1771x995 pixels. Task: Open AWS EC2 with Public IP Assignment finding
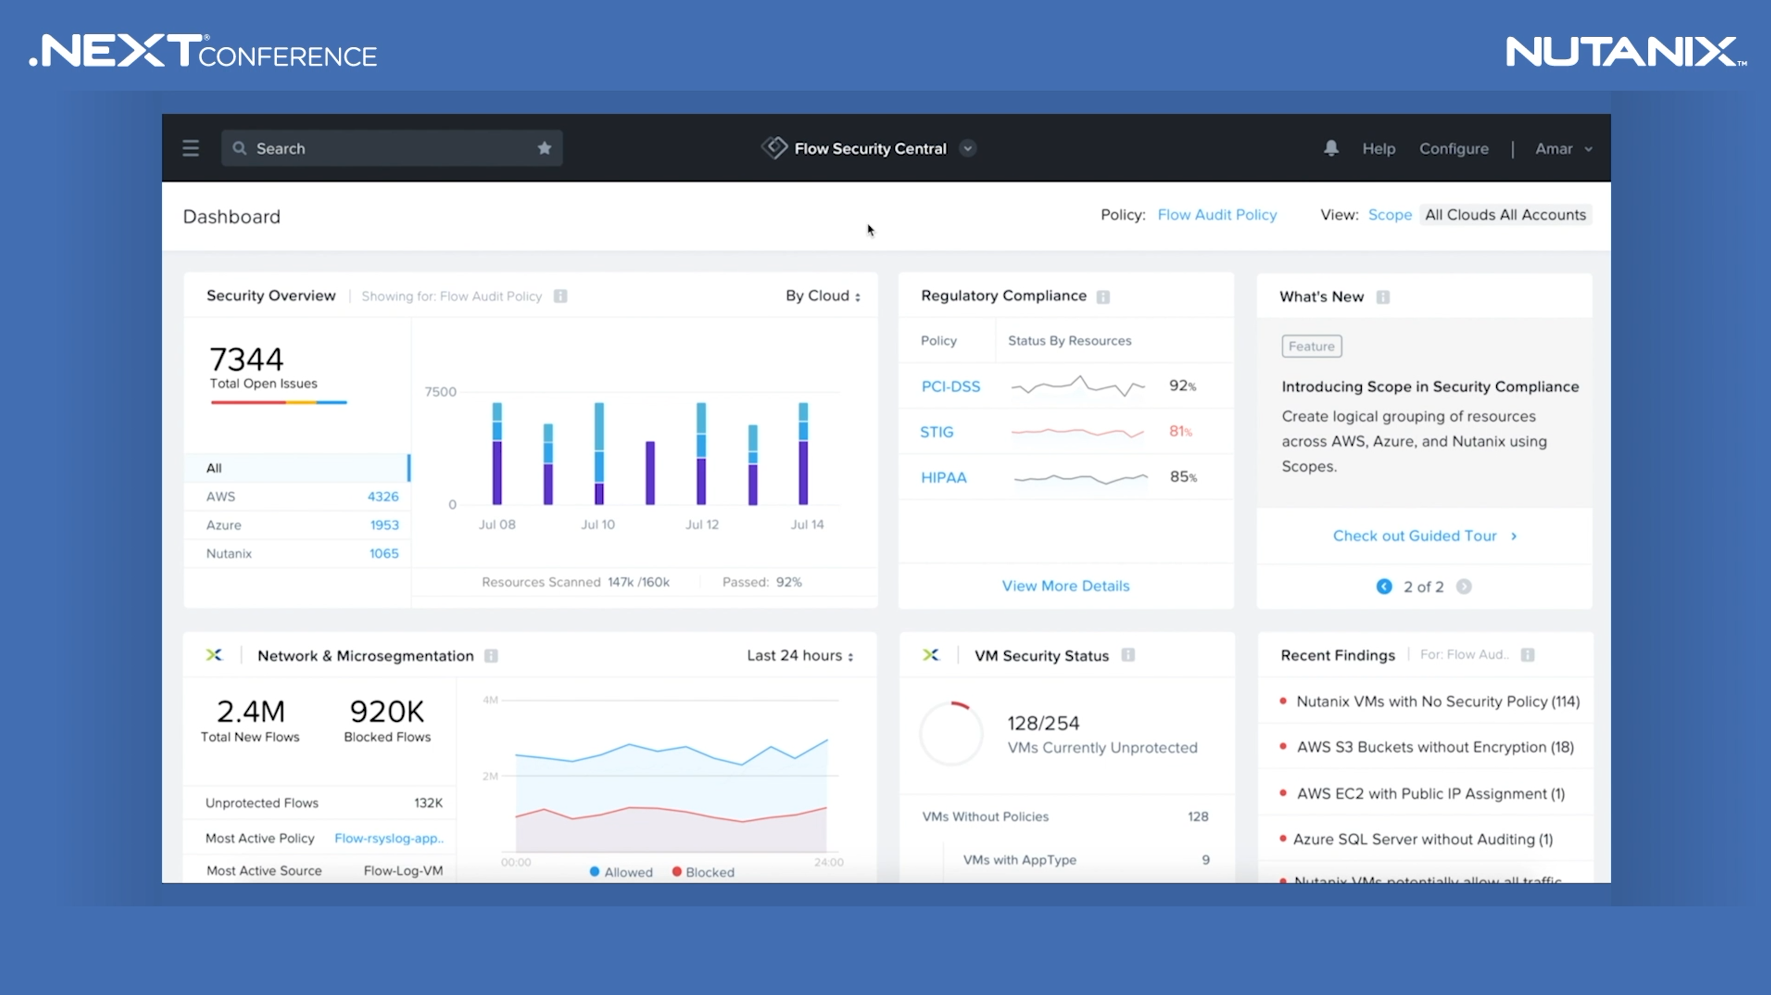click(x=1431, y=794)
